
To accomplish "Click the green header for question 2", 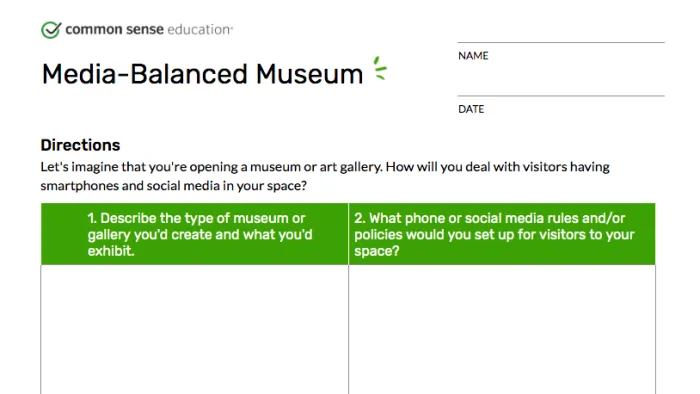I will coord(502,234).
